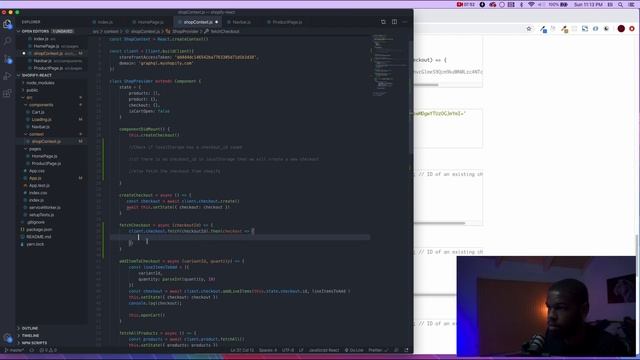This screenshot has width=640, height=360.
Task: Expand the public folder
Action: [32, 90]
